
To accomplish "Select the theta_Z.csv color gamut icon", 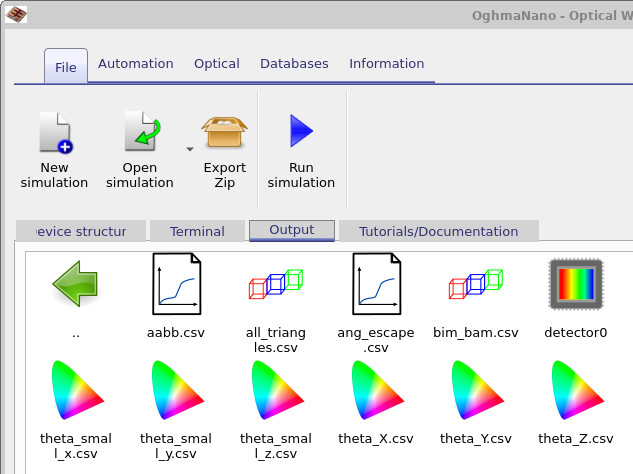I will point(578,390).
